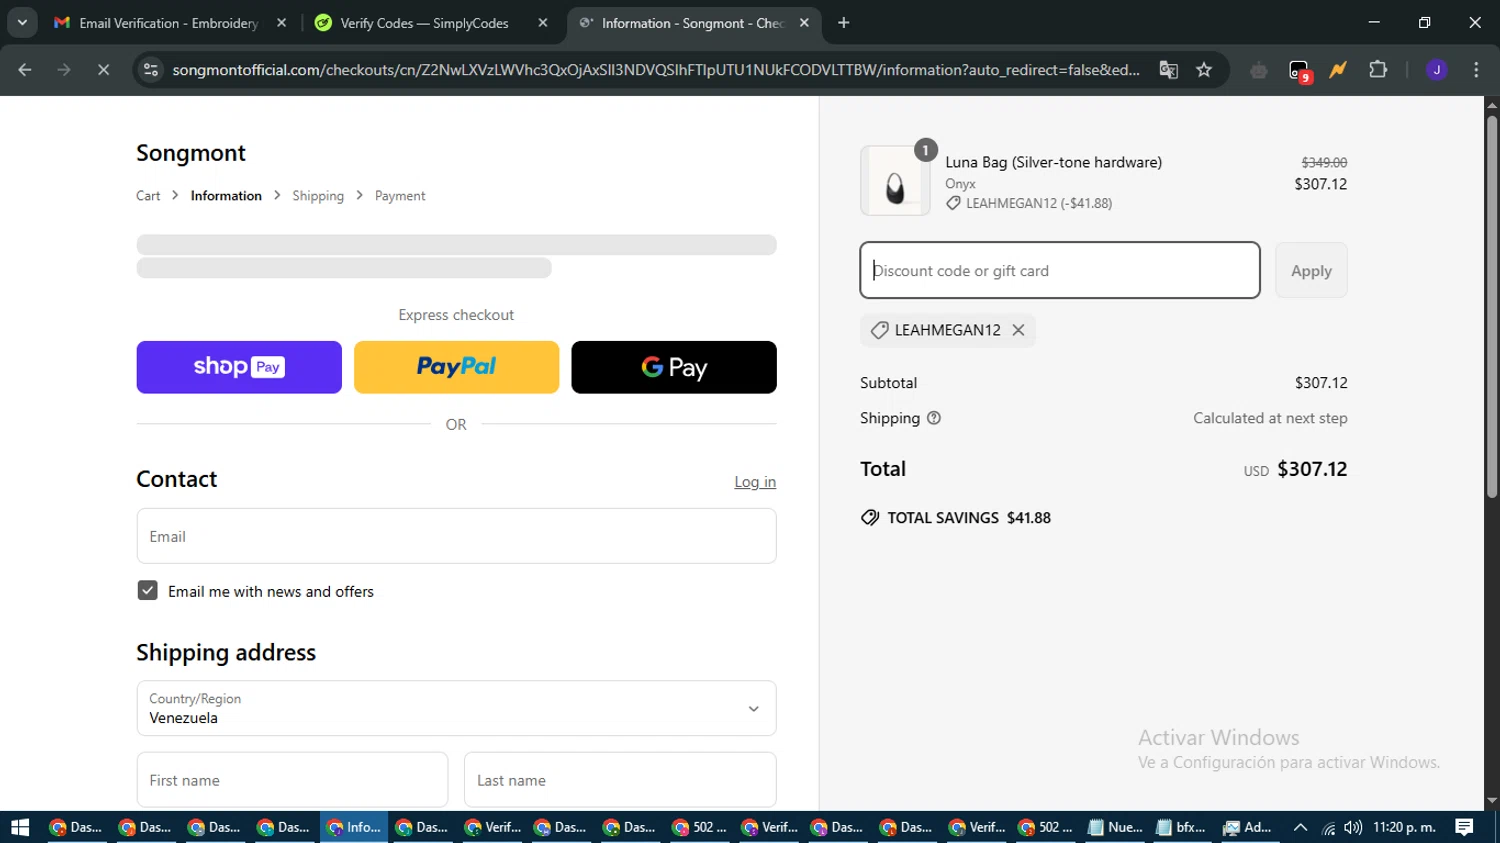Go back to the previous page
This screenshot has height=843, width=1500.
pyautogui.click(x=25, y=70)
